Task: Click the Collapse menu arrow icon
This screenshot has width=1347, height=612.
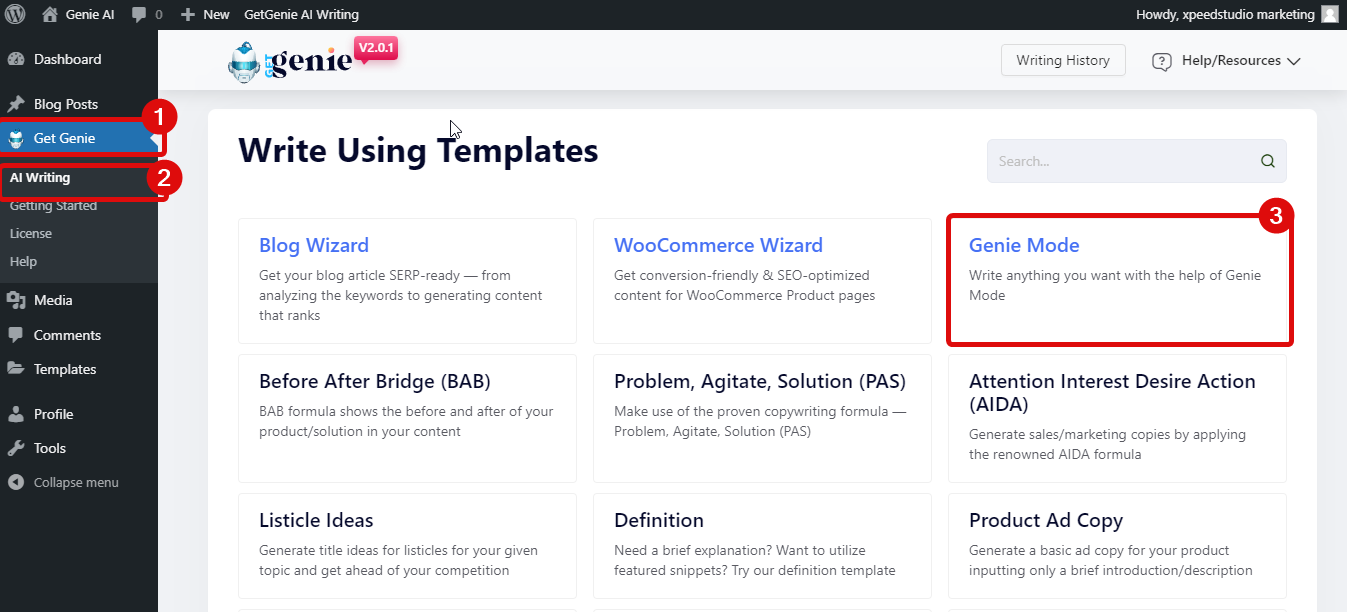Action: [16, 482]
